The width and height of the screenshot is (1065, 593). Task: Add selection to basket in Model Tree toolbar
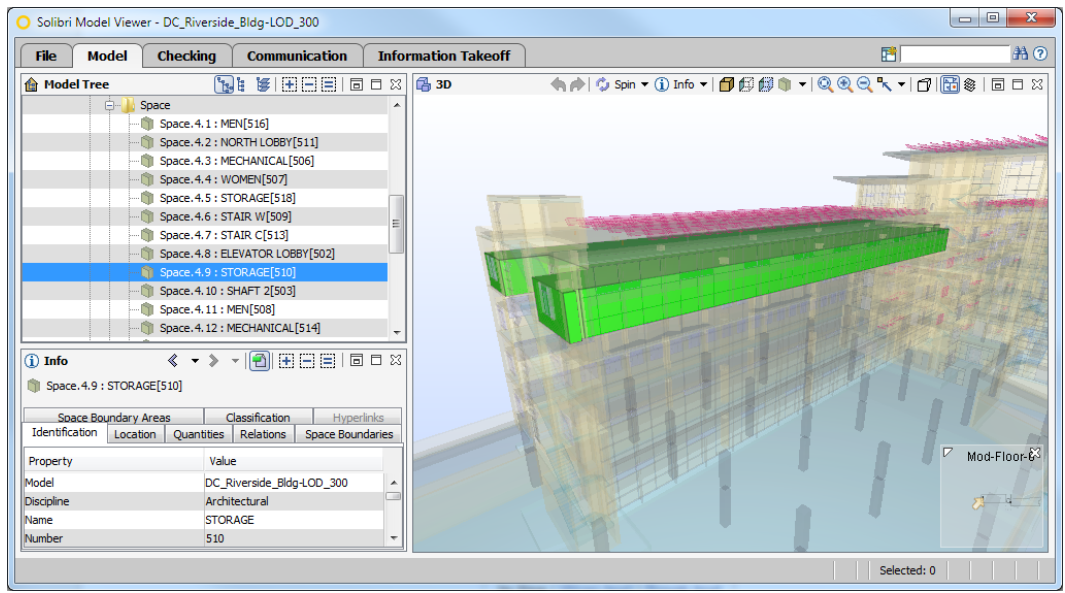(x=289, y=84)
